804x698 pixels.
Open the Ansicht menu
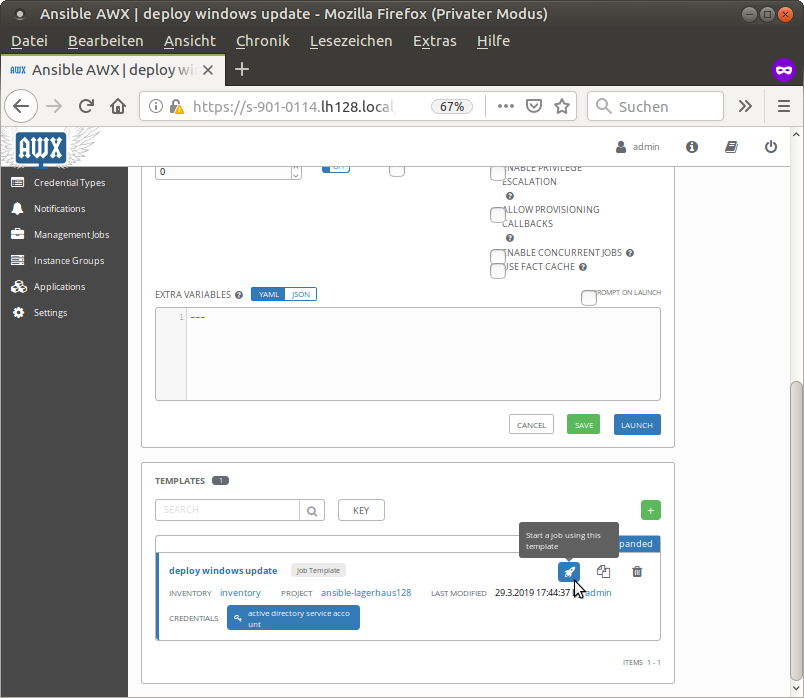pyautogui.click(x=190, y=41)
